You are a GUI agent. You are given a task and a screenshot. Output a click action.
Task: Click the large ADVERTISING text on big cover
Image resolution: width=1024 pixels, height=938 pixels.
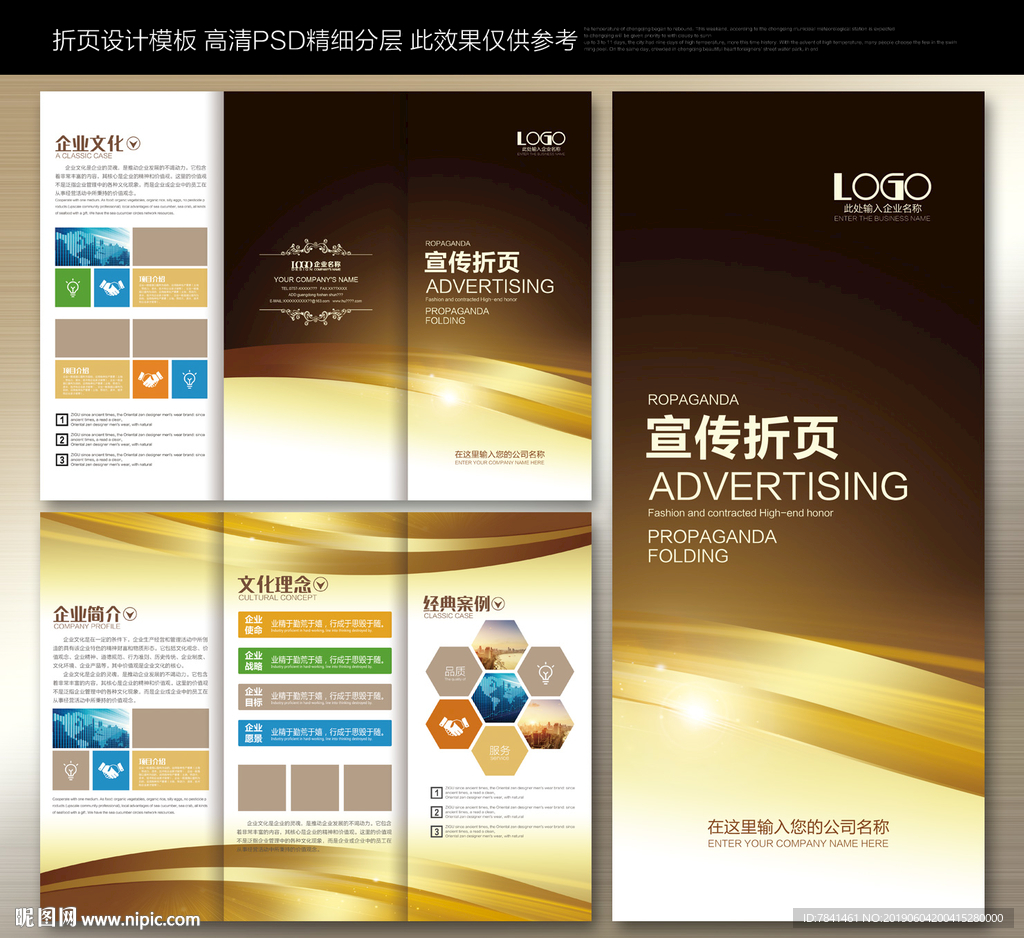[x=778, y=486]
